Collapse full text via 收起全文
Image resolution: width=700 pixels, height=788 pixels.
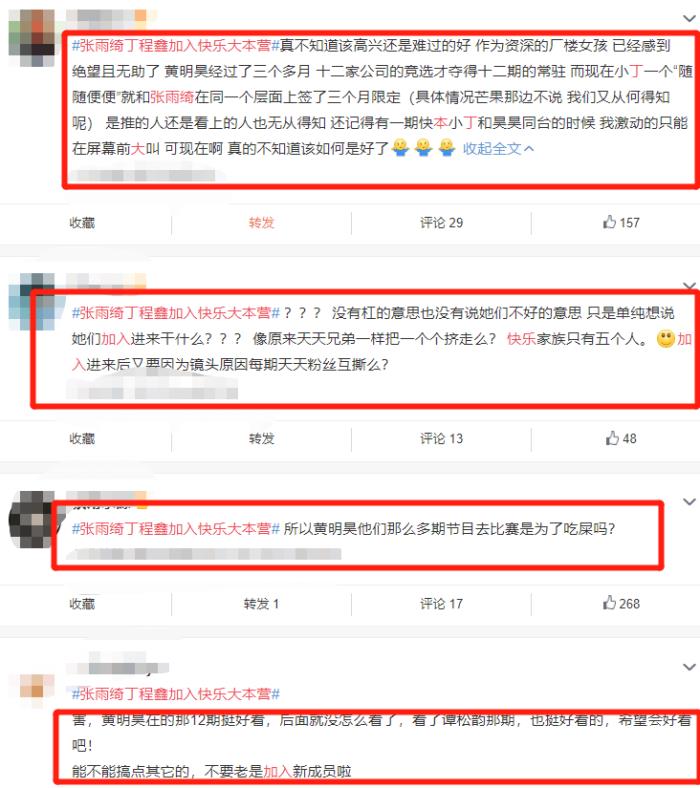pyautogui.click(x=498, y=148)
